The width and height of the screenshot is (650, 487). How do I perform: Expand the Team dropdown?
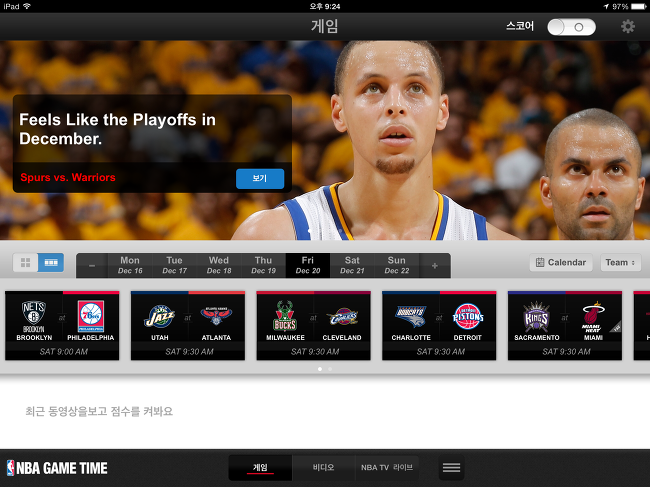pyautogui.click(x=621, y=262)
